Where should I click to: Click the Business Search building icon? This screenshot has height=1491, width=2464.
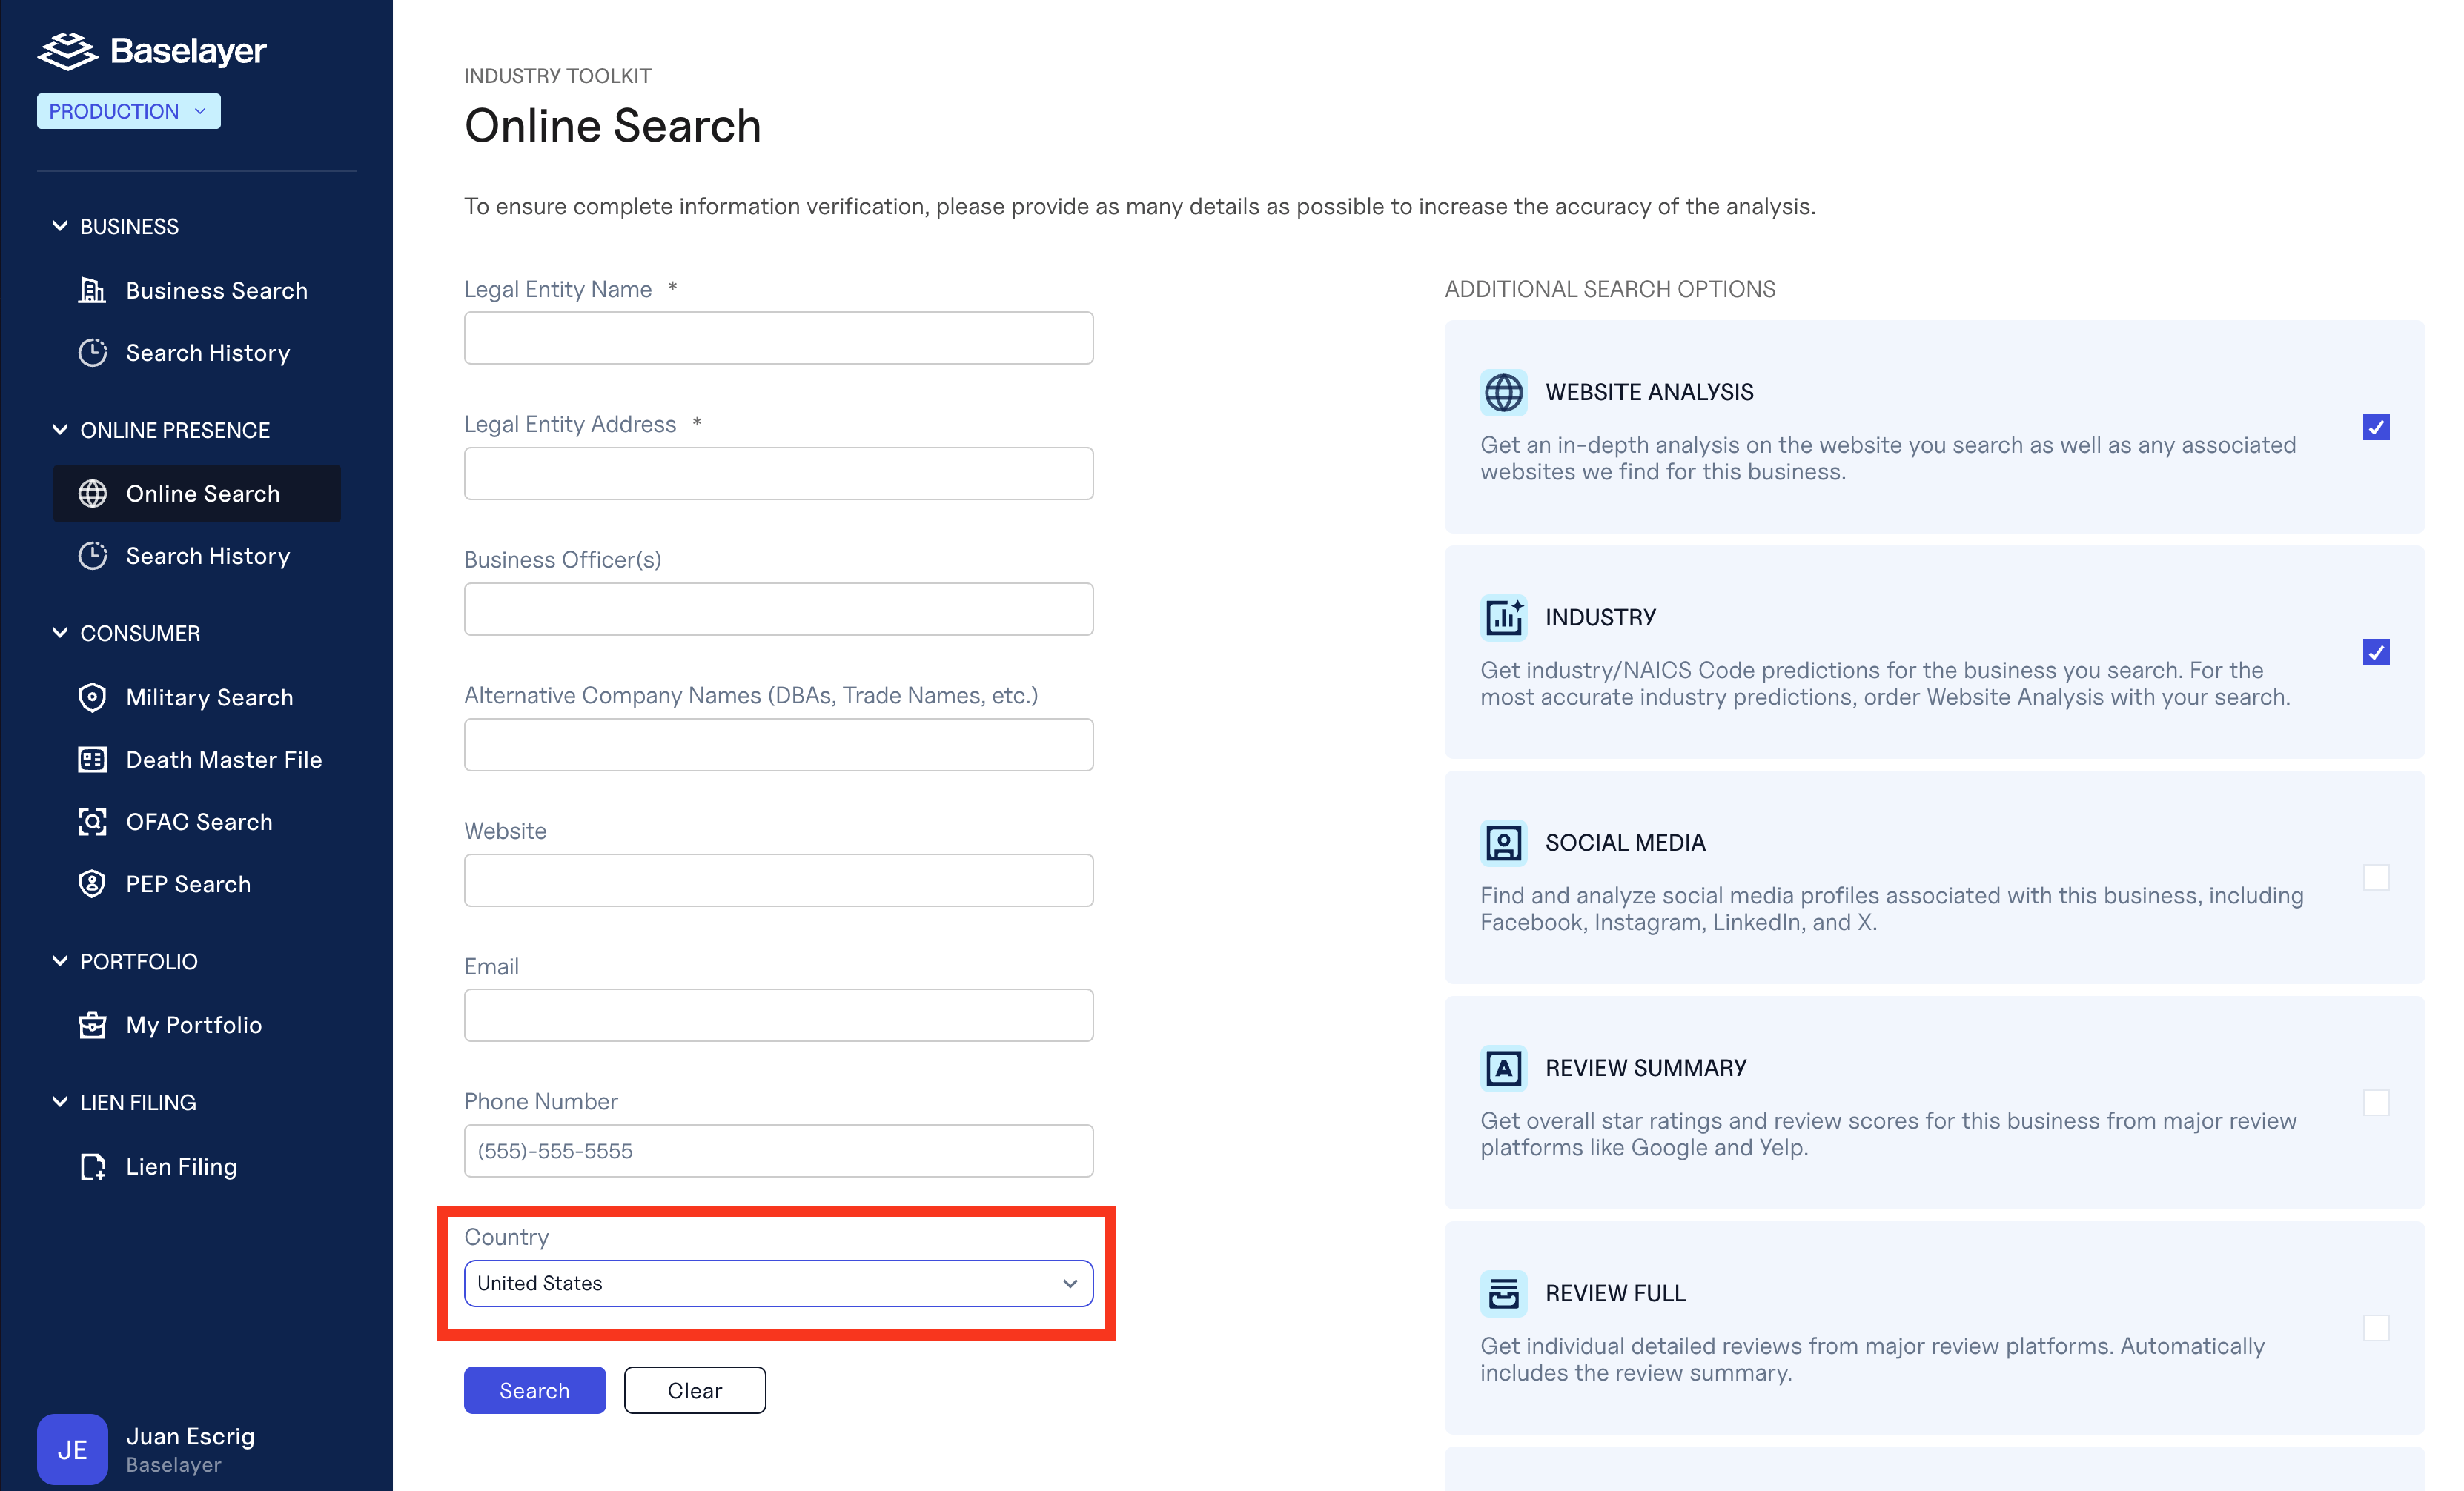[x=92, y=290]
